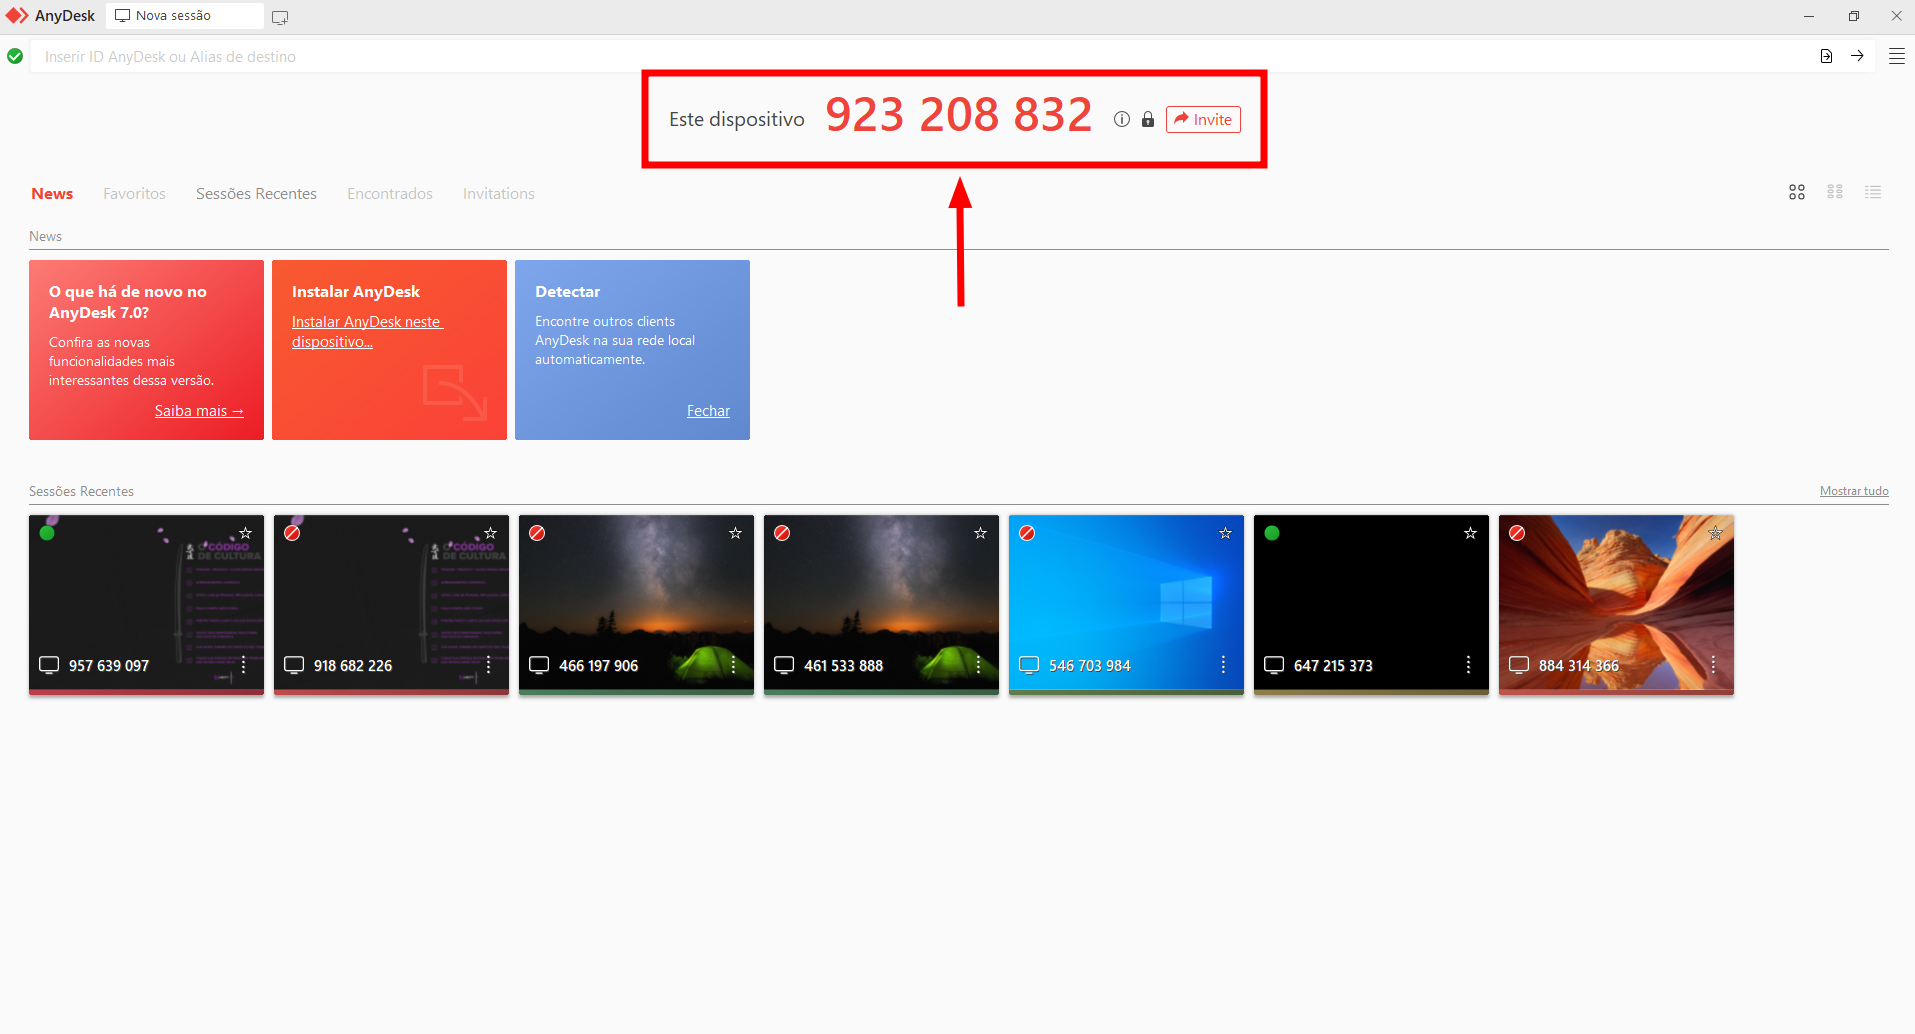Screen dimensions: 1915x1034
Task: Click offline status icon on 884 314 366
Action: (x=1517, y=533)
